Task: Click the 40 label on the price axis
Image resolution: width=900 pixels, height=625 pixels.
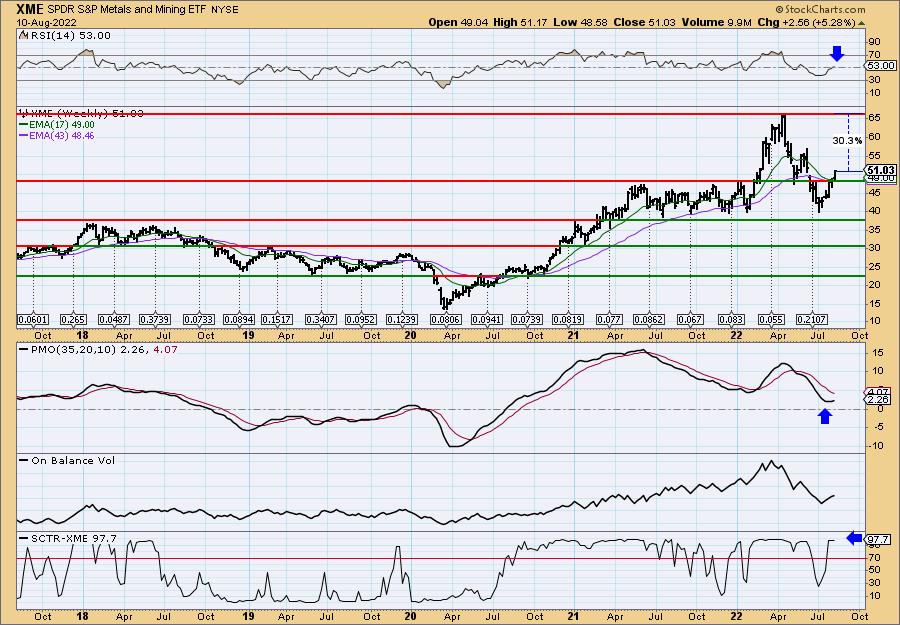Action: click(x=874, y=211)
